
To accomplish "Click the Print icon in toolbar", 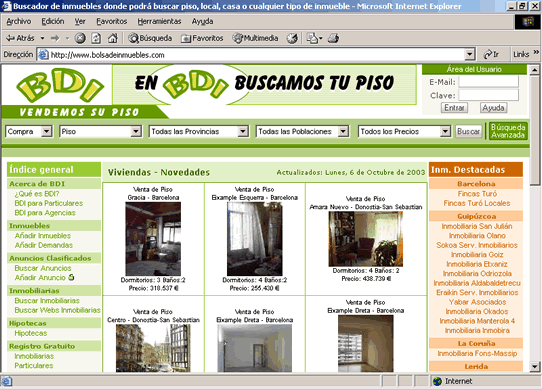I will (333, 38).
